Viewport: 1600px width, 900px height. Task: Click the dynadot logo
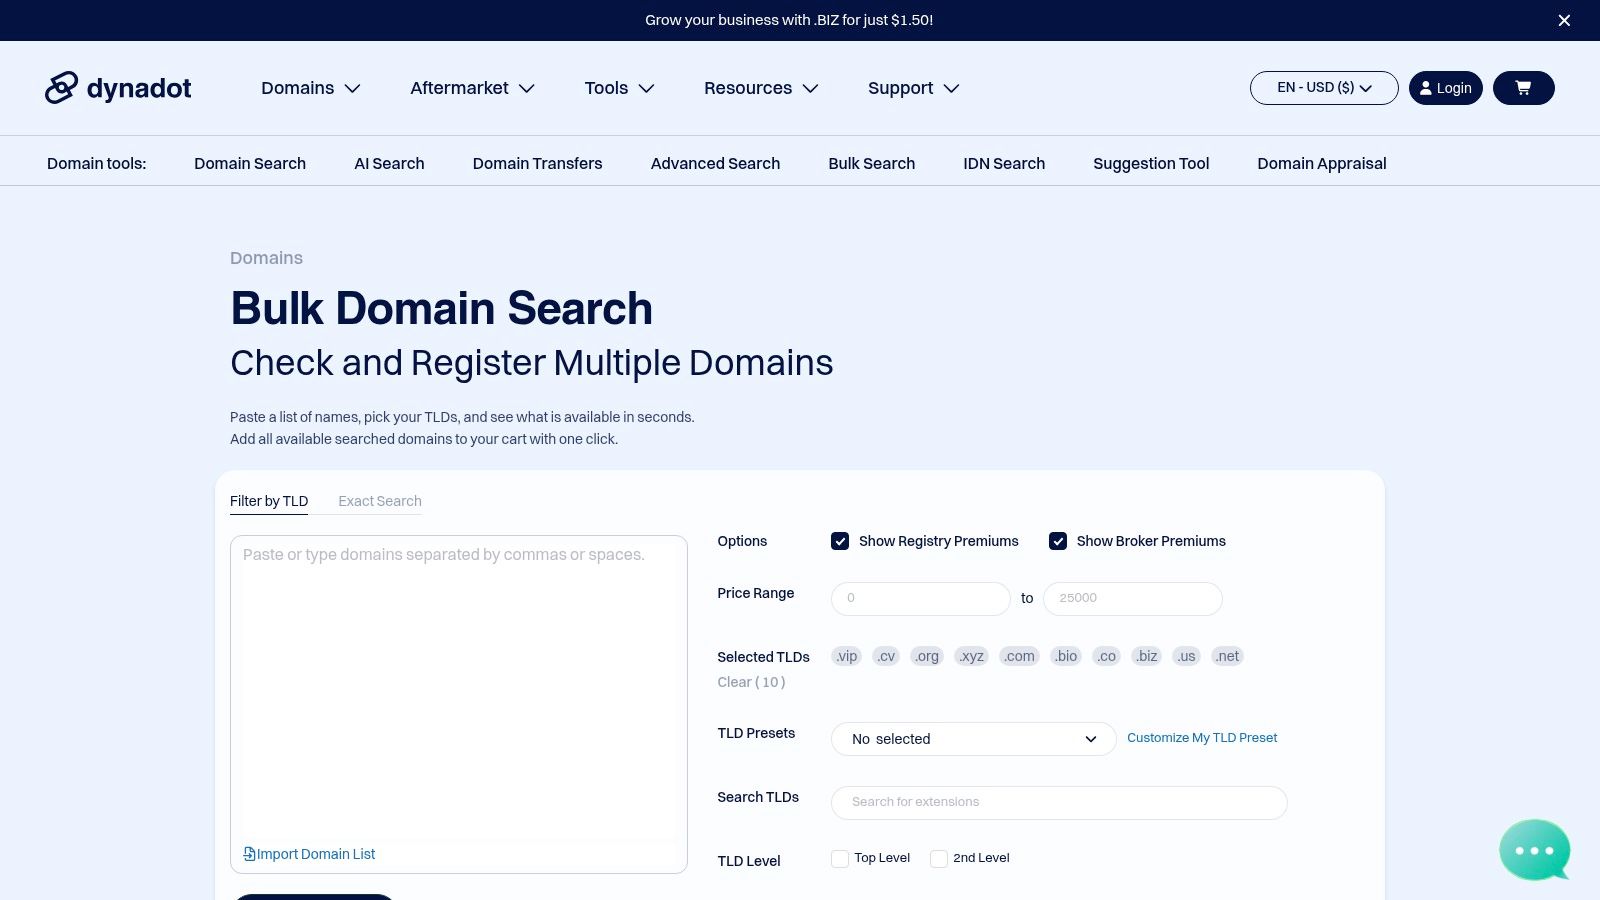pyautogui.click(x=118, y=88)
